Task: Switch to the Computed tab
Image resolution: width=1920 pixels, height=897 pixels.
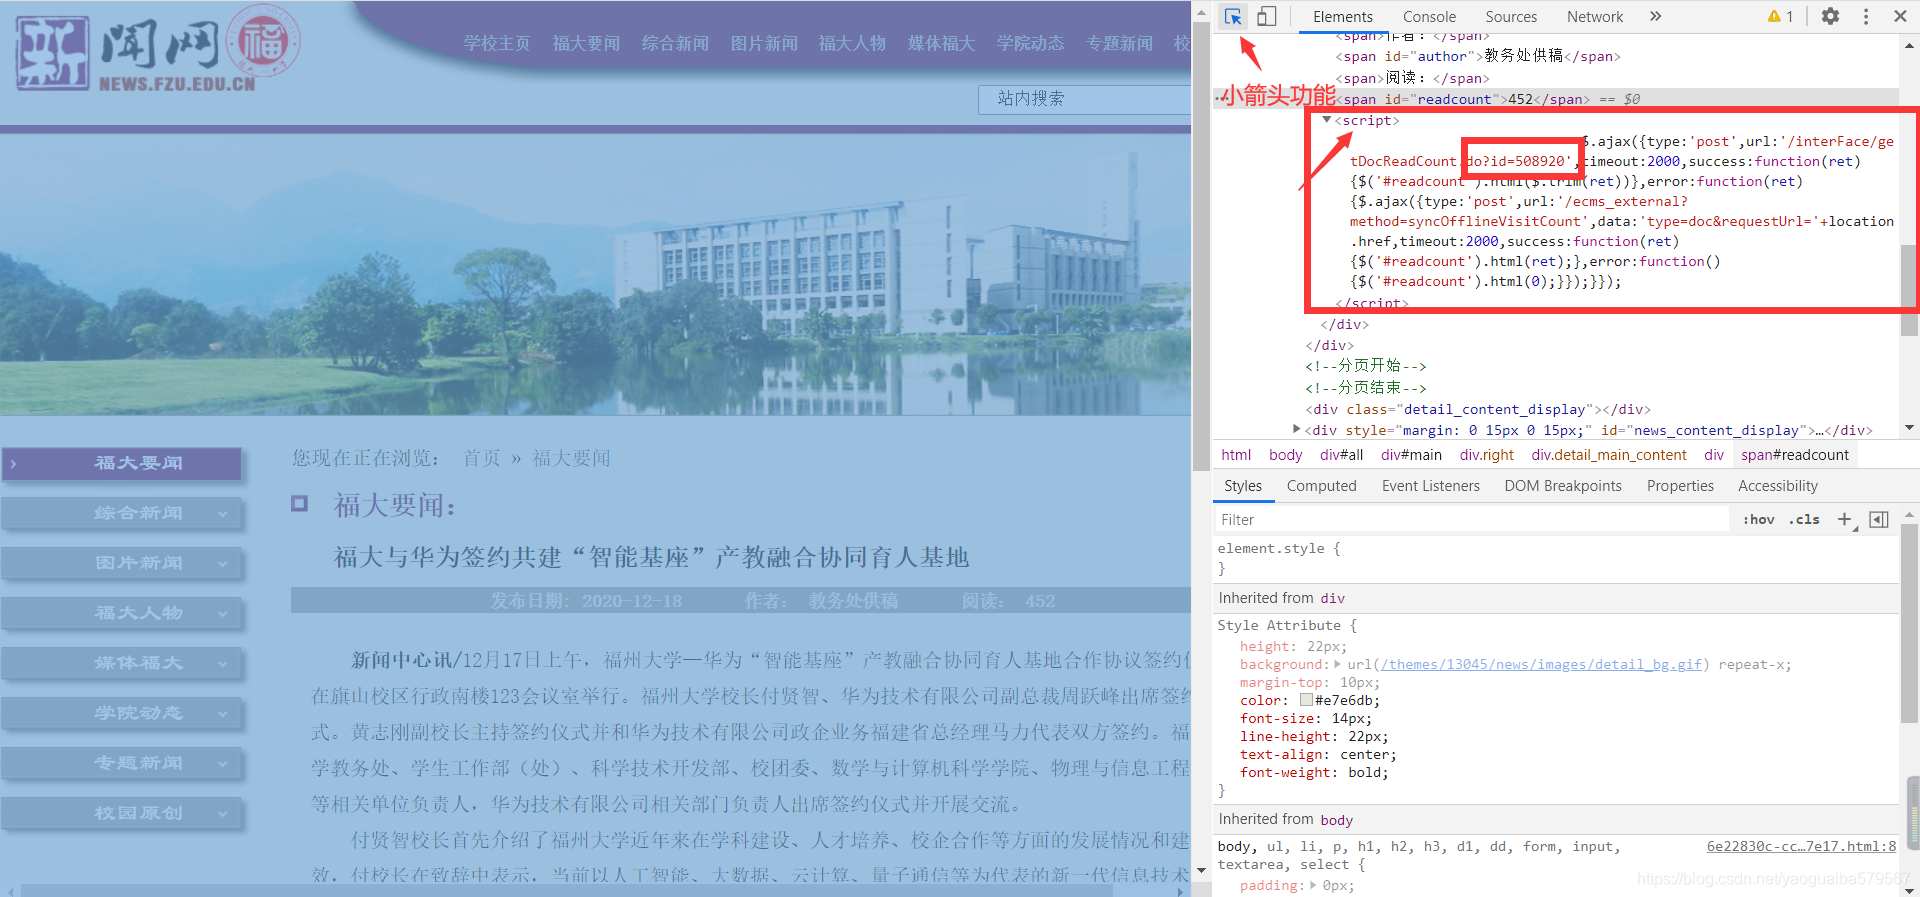Action: coord(1321,485)
